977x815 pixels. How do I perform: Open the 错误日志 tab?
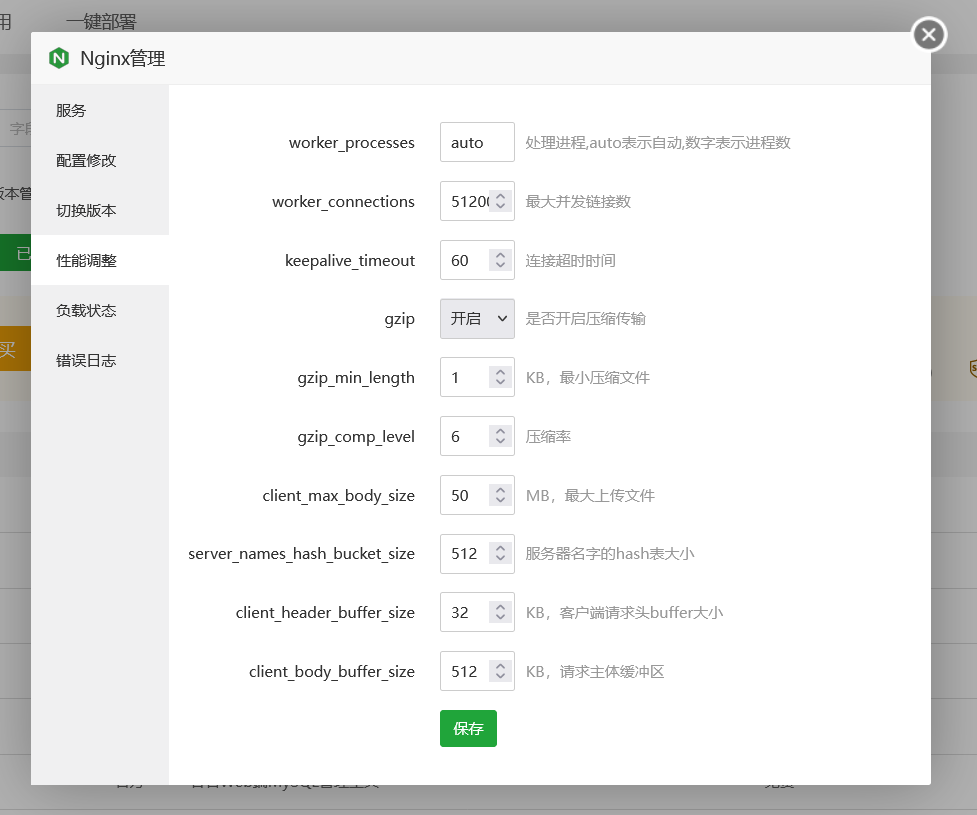[x=100, y=360]
